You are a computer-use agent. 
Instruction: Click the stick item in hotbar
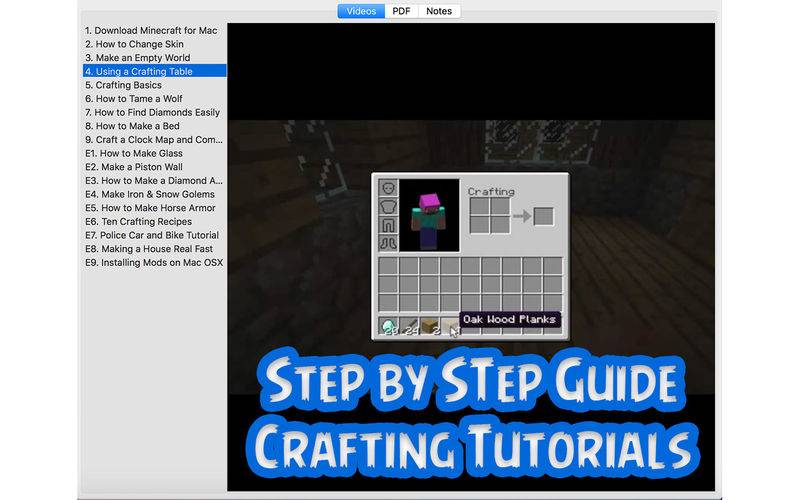point(409,326)
